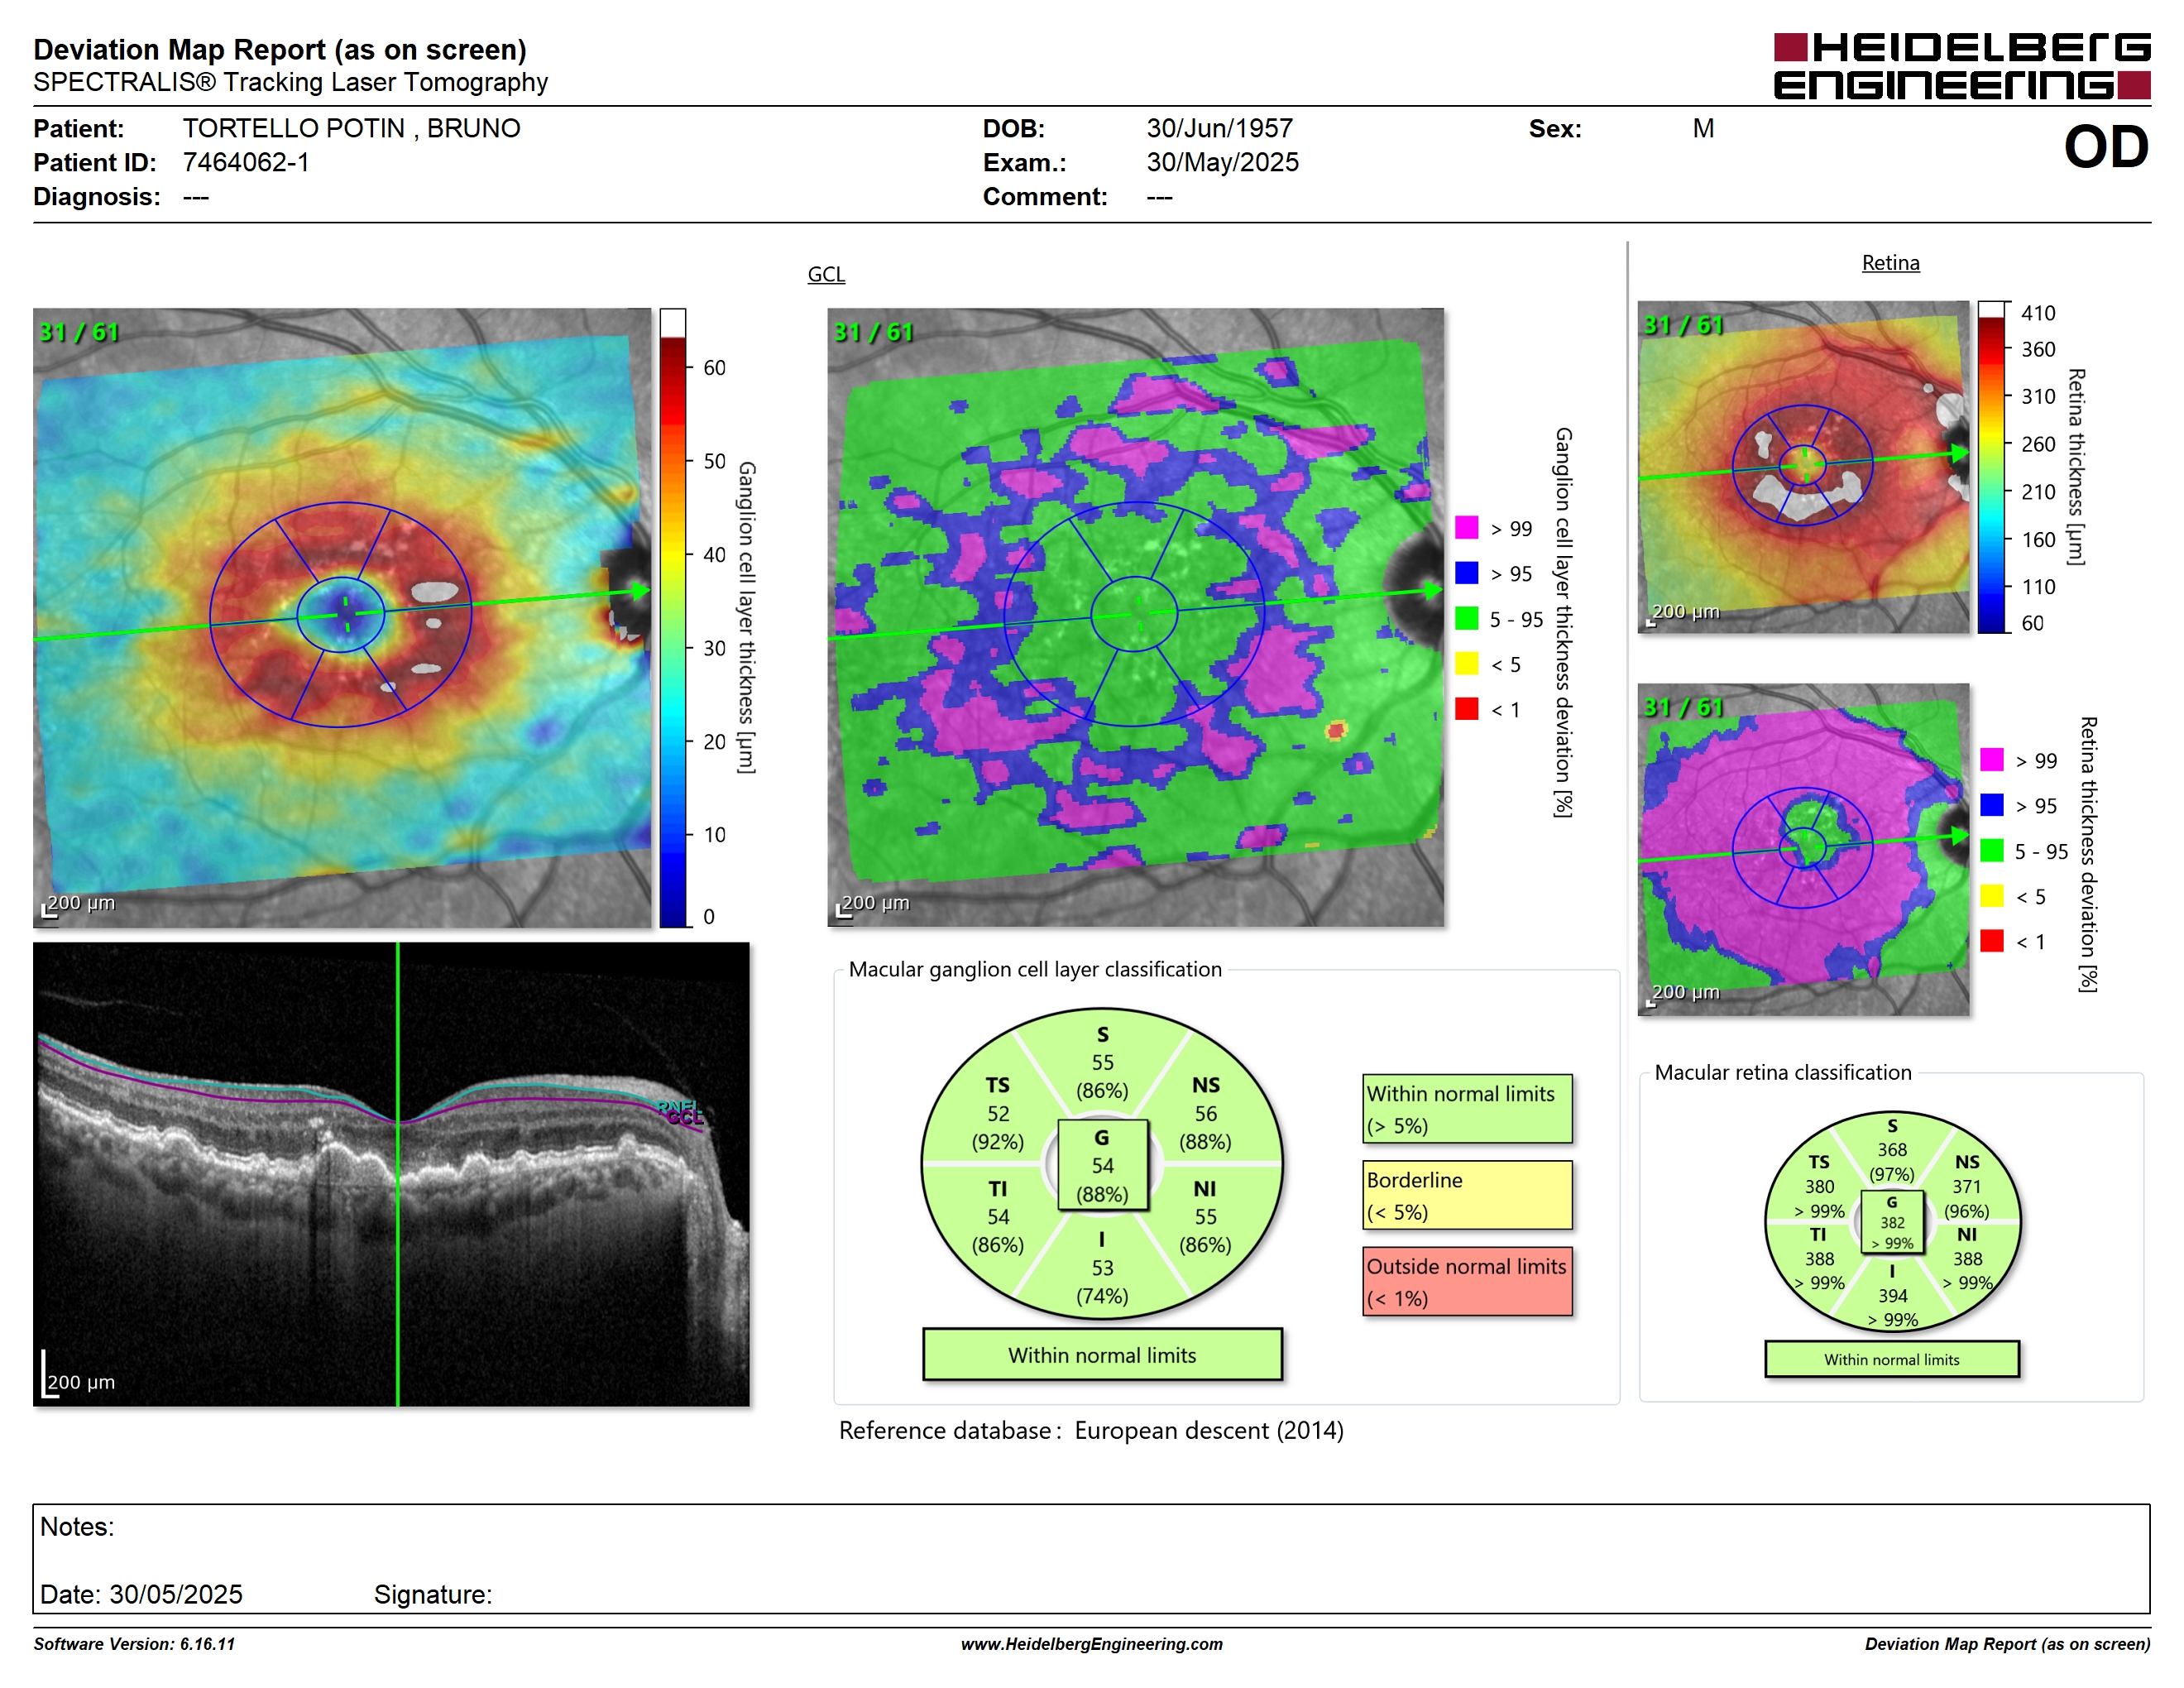Click the GCL sector TI value 54

(998, 1217)
